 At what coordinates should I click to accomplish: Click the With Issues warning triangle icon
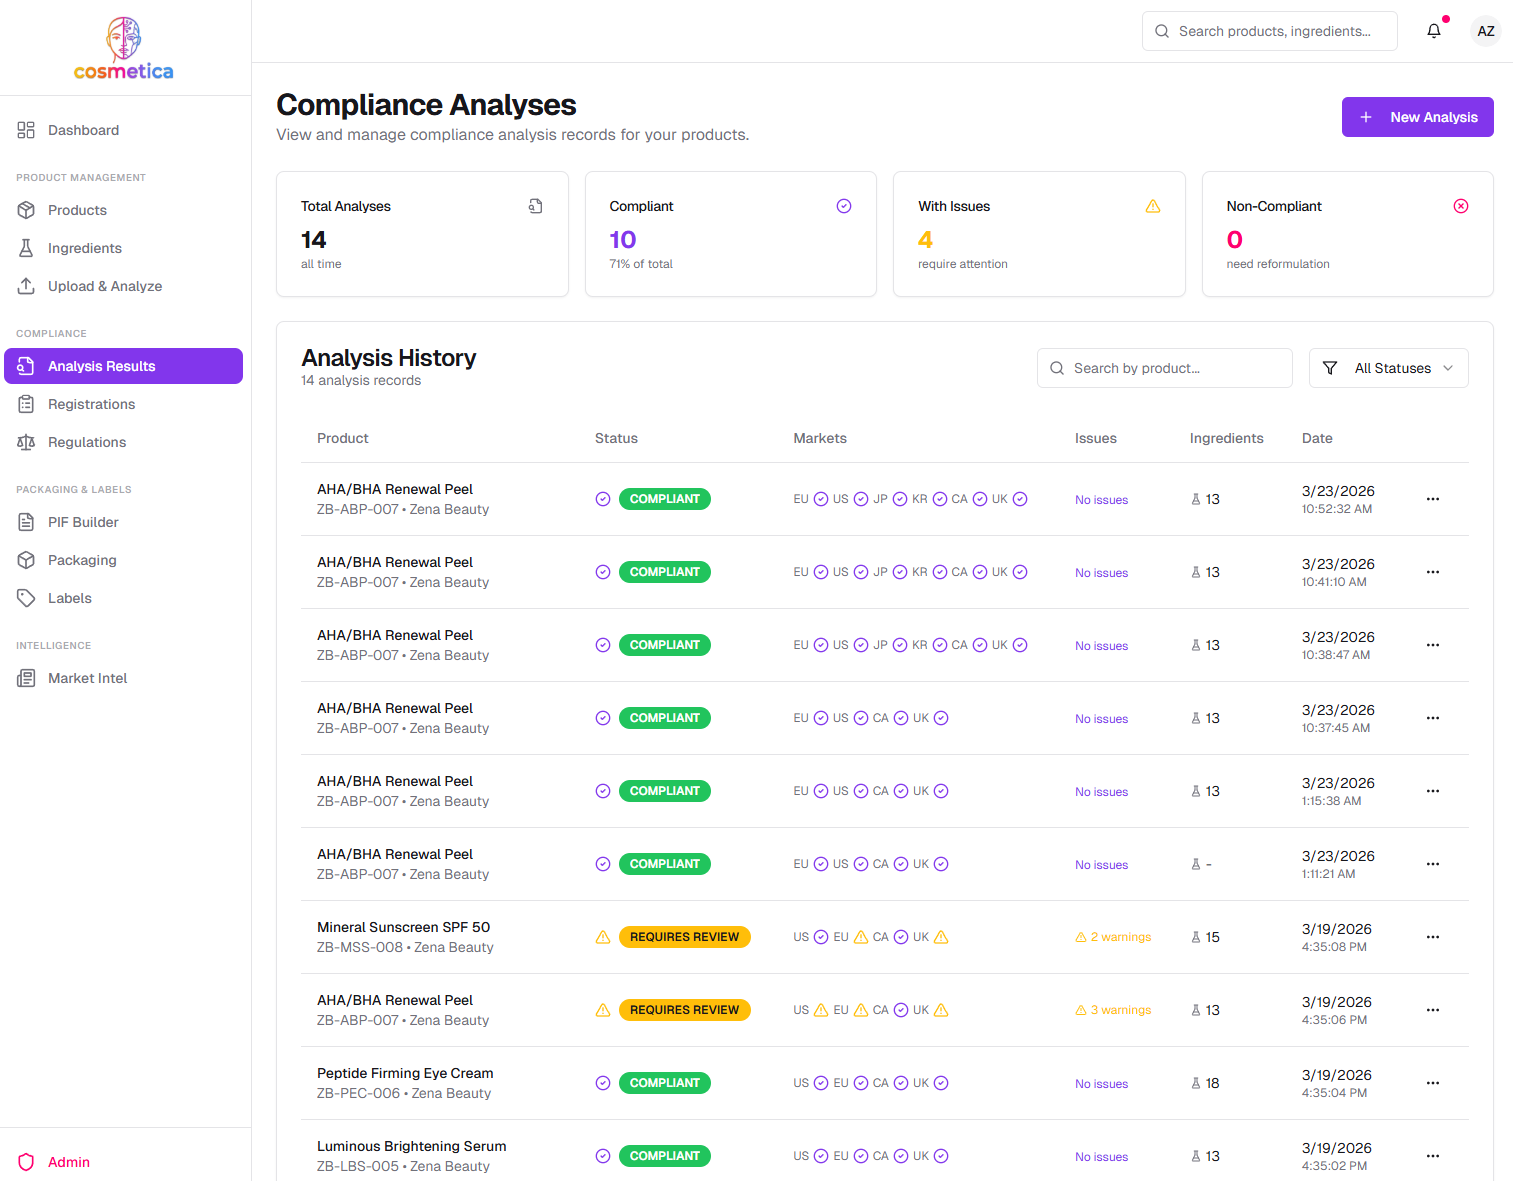[x=1152, y=206]
